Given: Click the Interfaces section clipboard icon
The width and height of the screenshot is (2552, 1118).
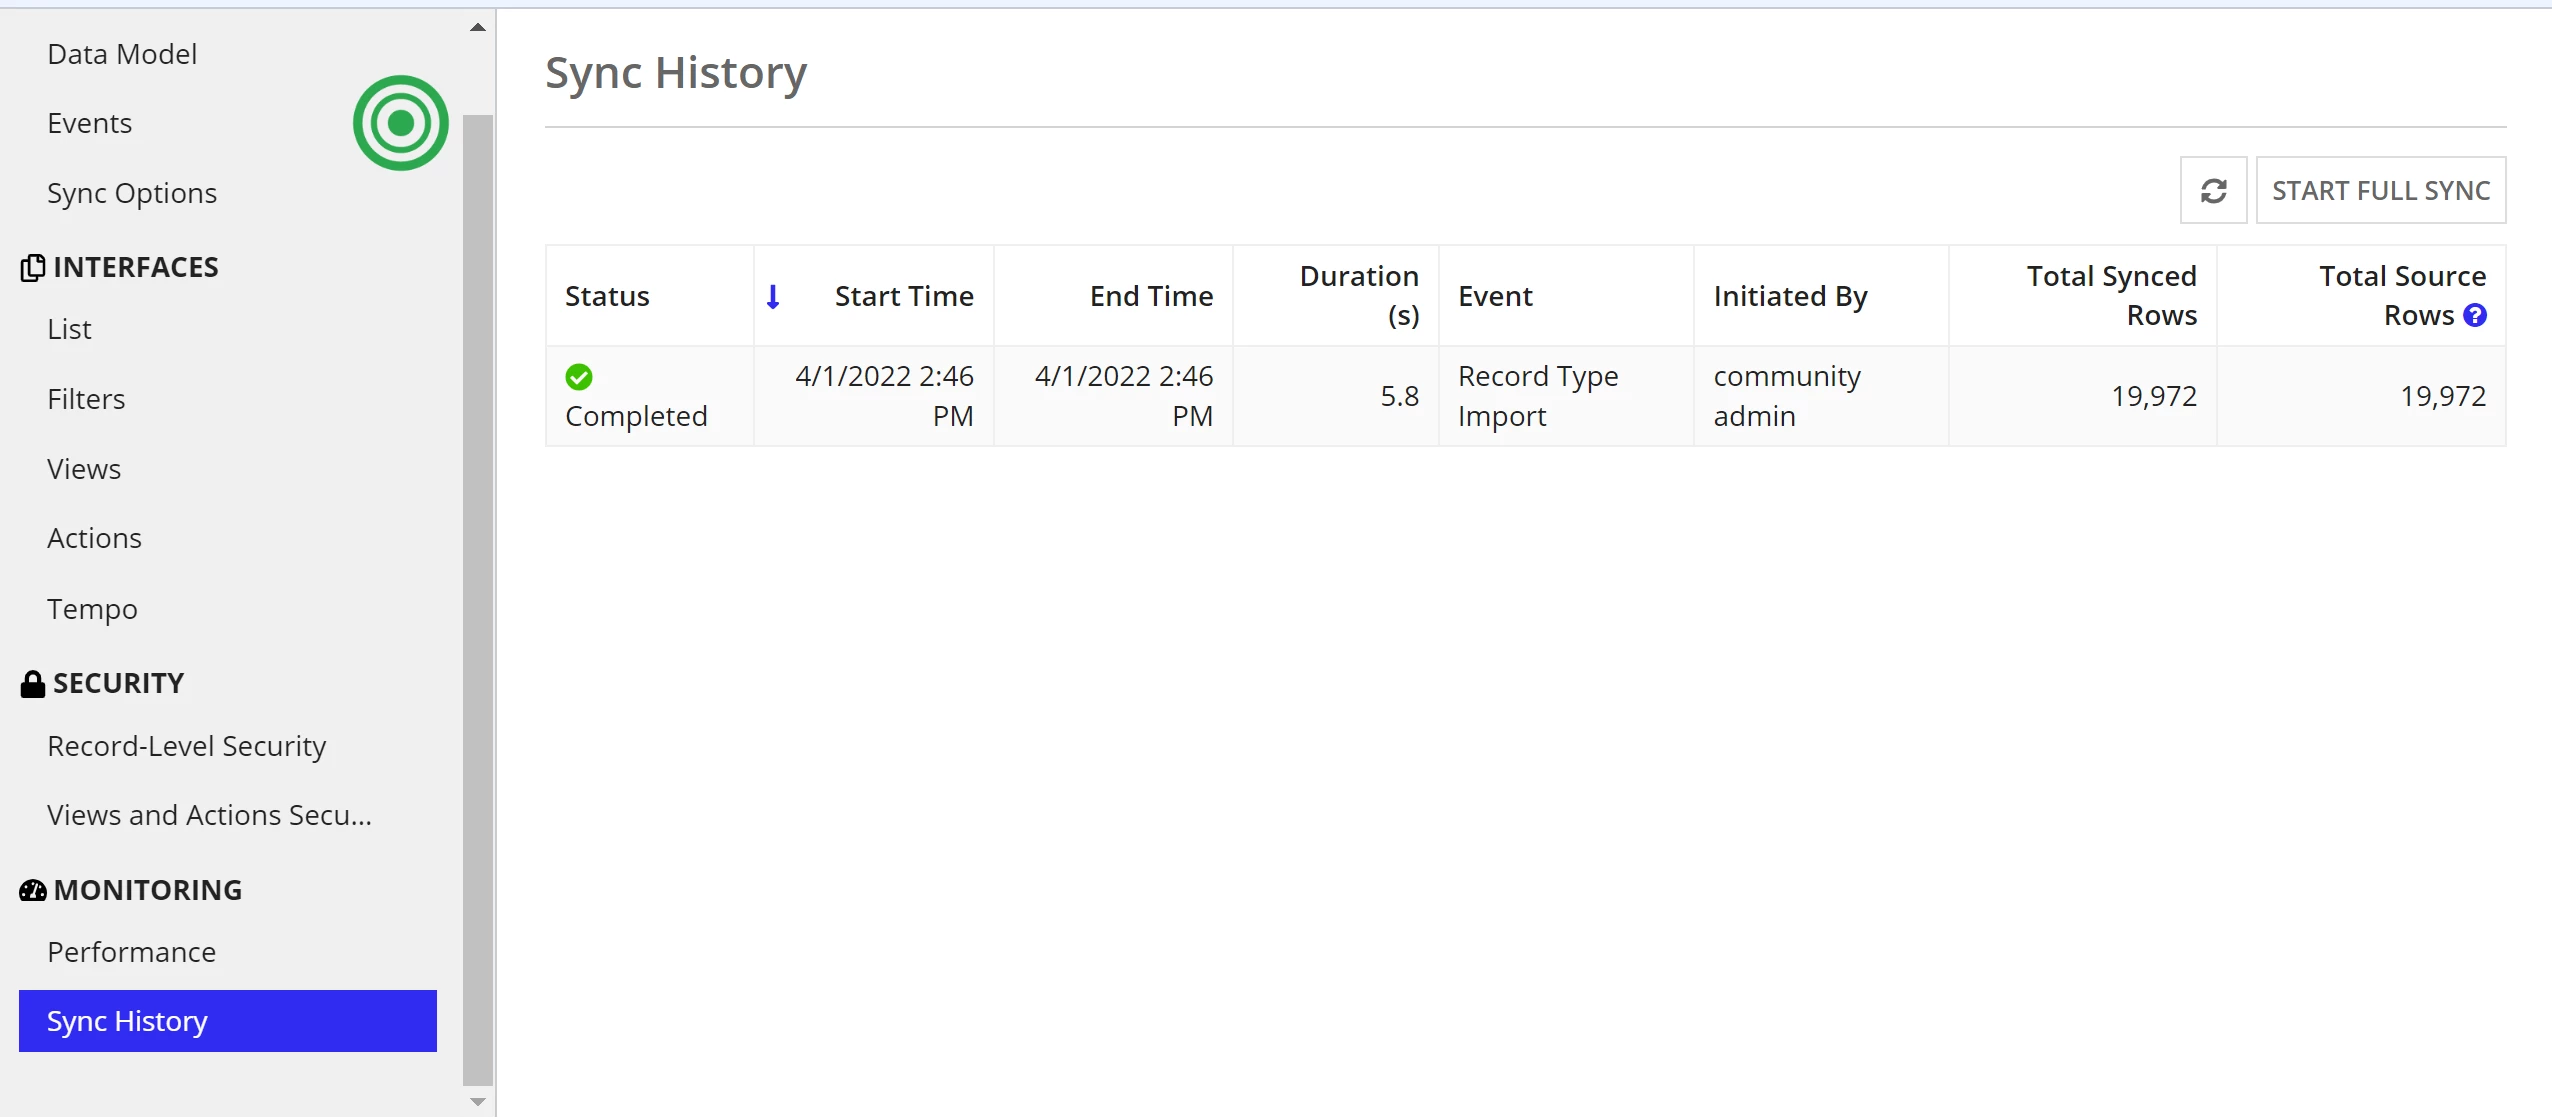Looking at the screenshot, I should coord(33,268).
